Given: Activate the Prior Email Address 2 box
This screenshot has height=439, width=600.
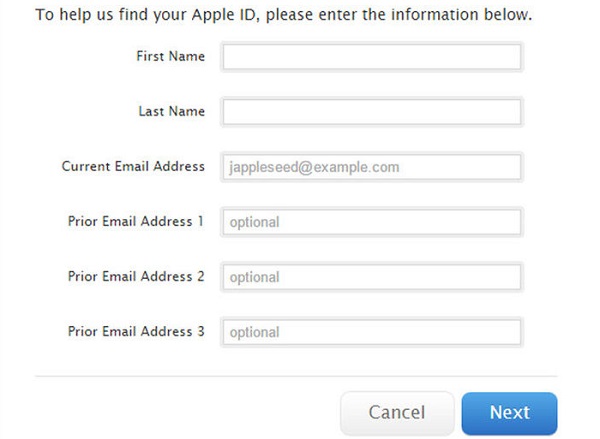Looking at the screenshot, I should point(372,277).
